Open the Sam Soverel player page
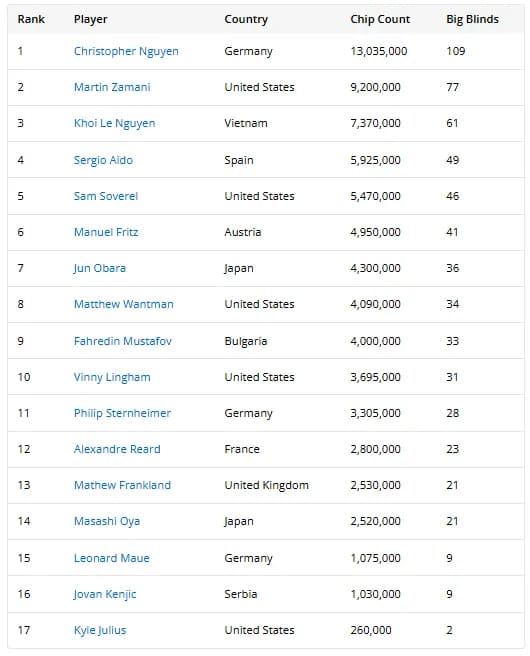The width and height of the screenshot is (530, 656). pyautogui.click(x=106, y=196)
